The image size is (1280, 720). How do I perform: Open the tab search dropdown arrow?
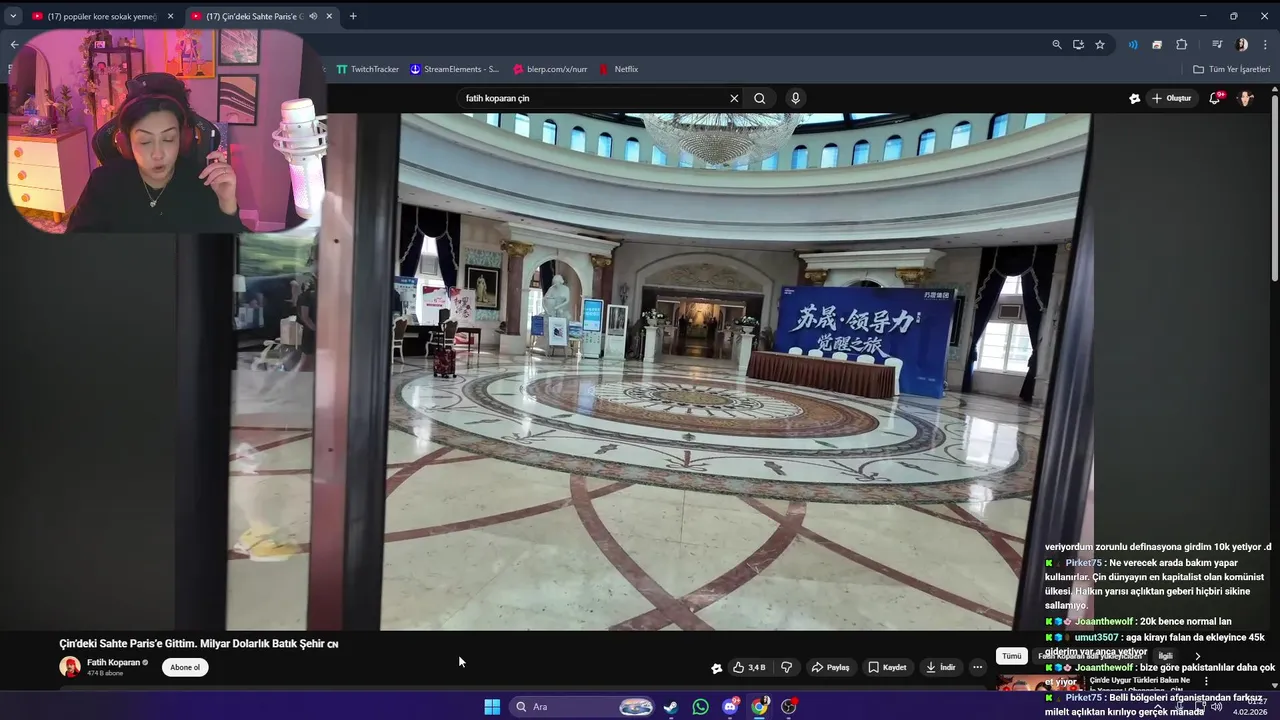coord(13,16)
